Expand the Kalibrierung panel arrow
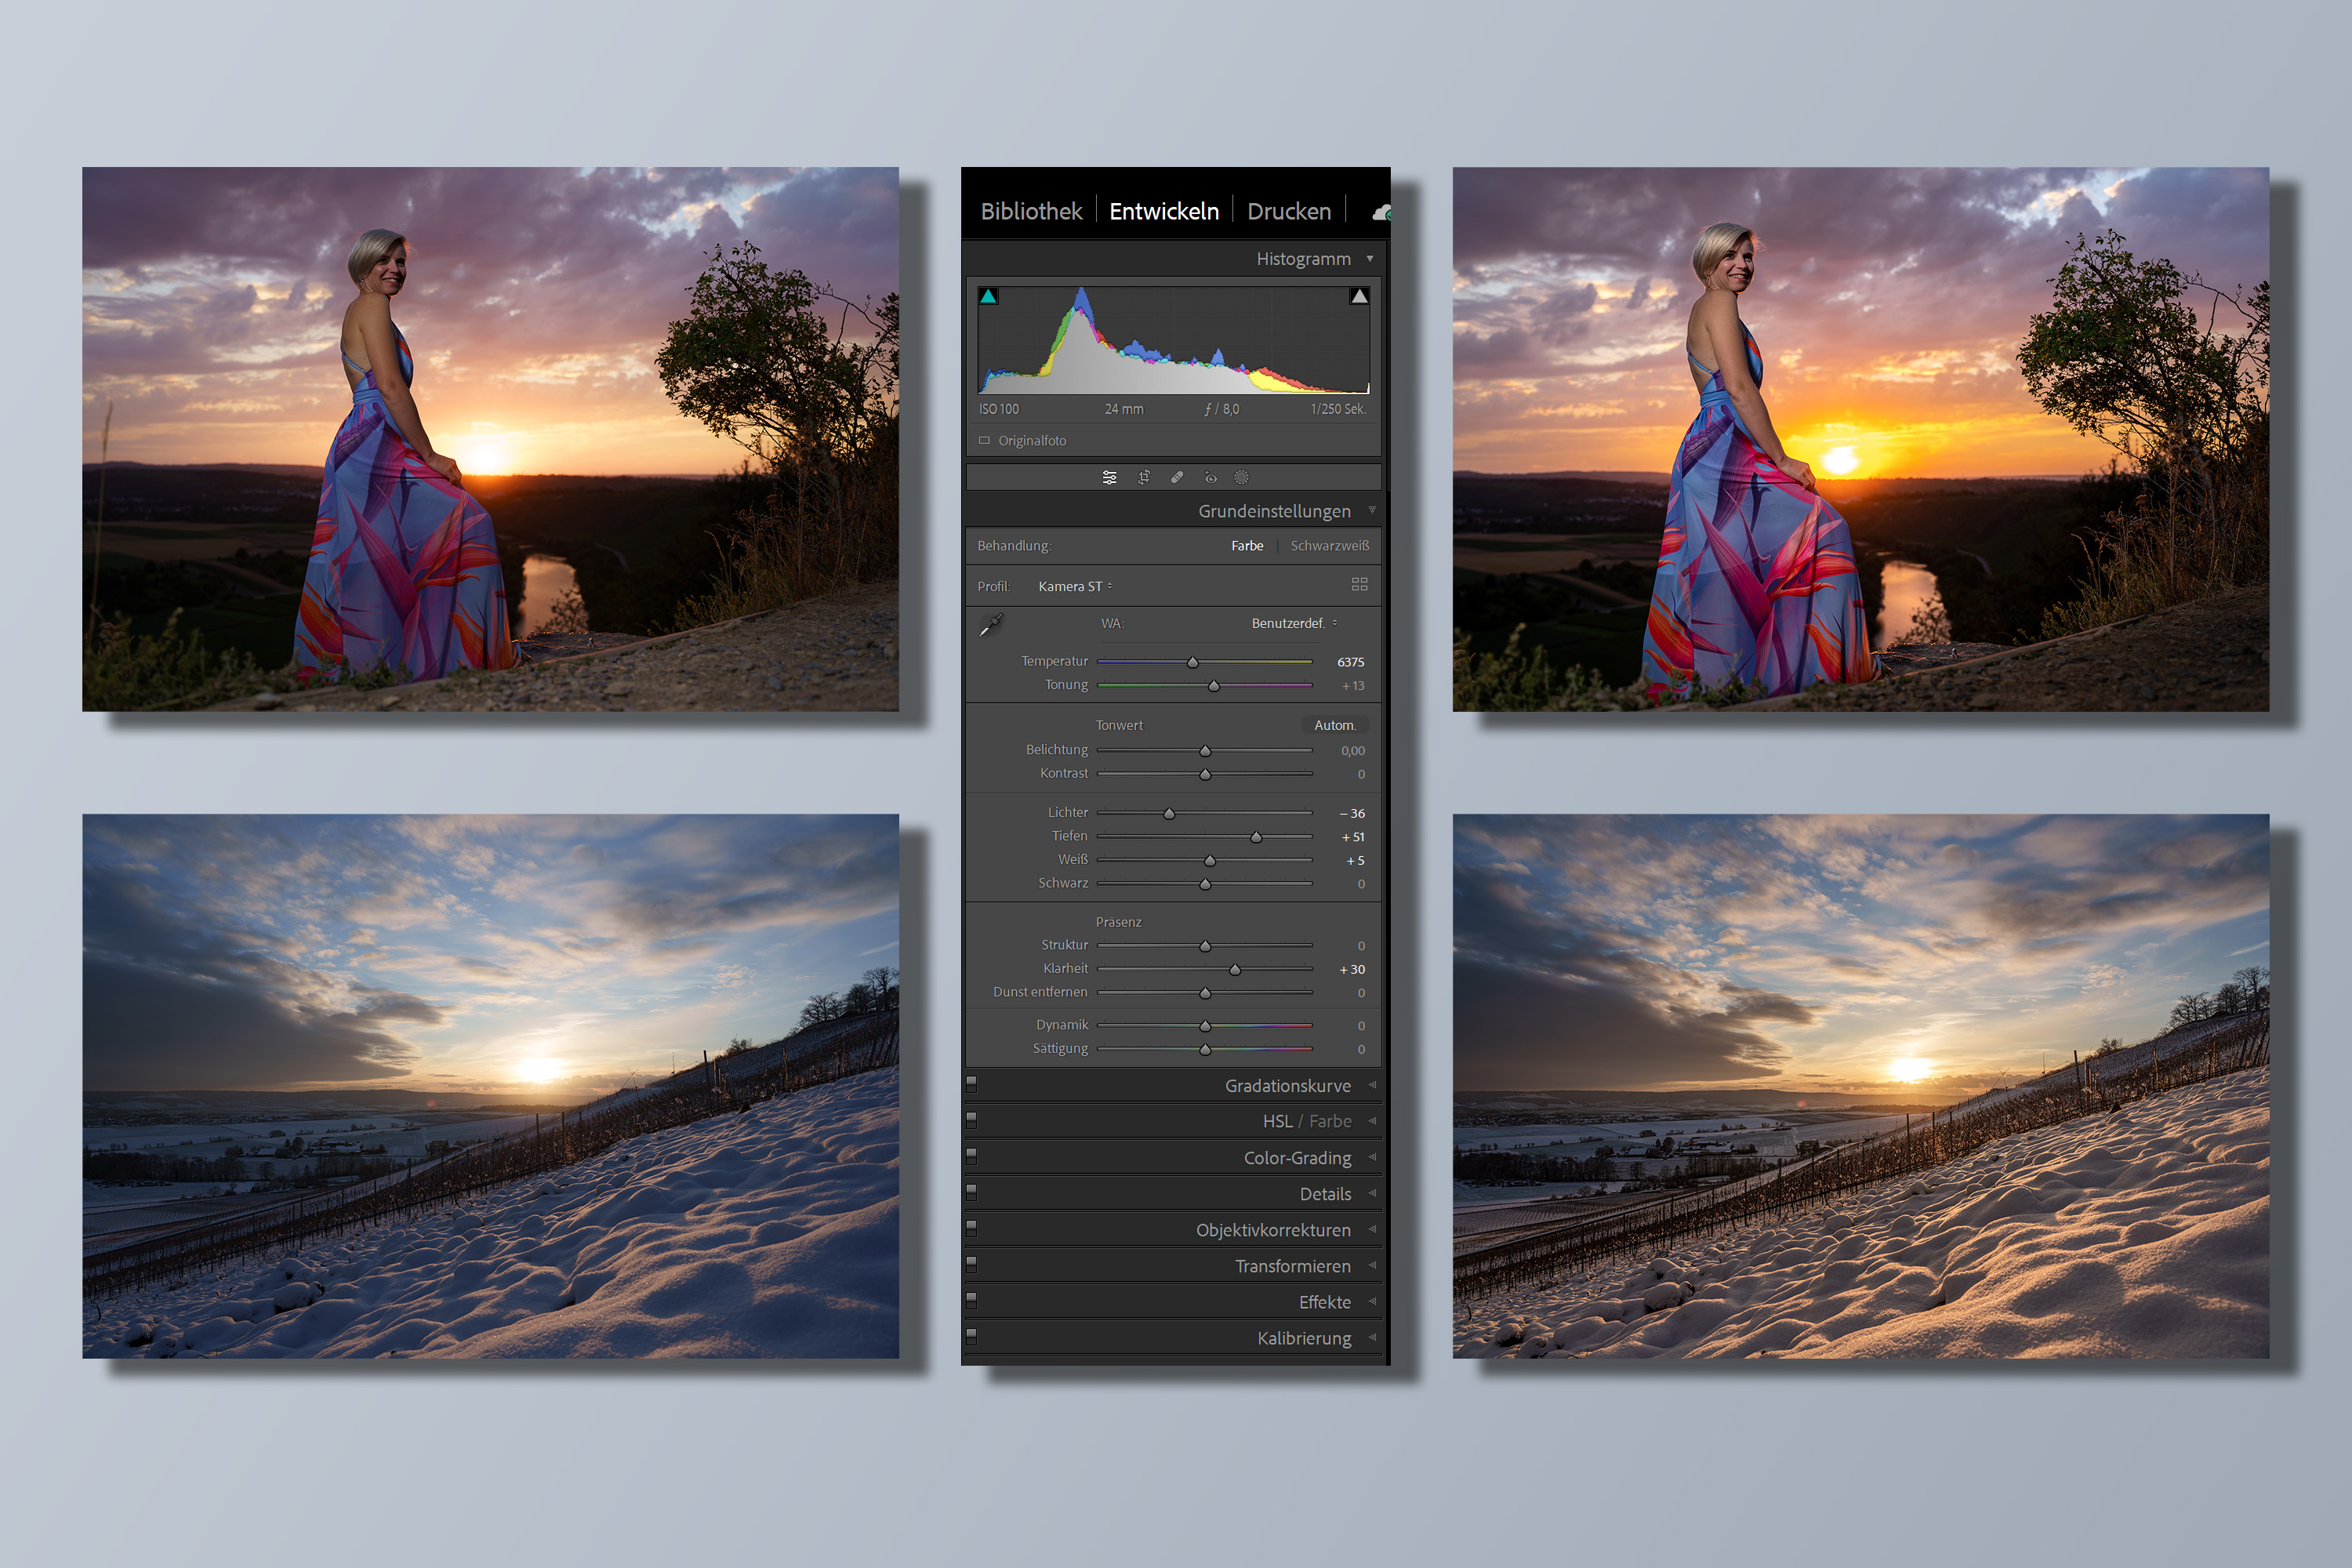Viewport: 2352px width, 1568px height. 1372,1337
